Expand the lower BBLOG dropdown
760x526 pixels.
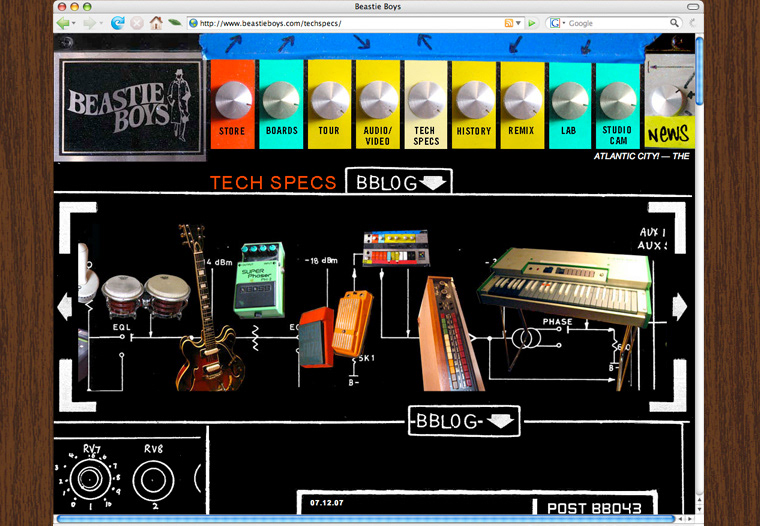[x=464, y=421]
